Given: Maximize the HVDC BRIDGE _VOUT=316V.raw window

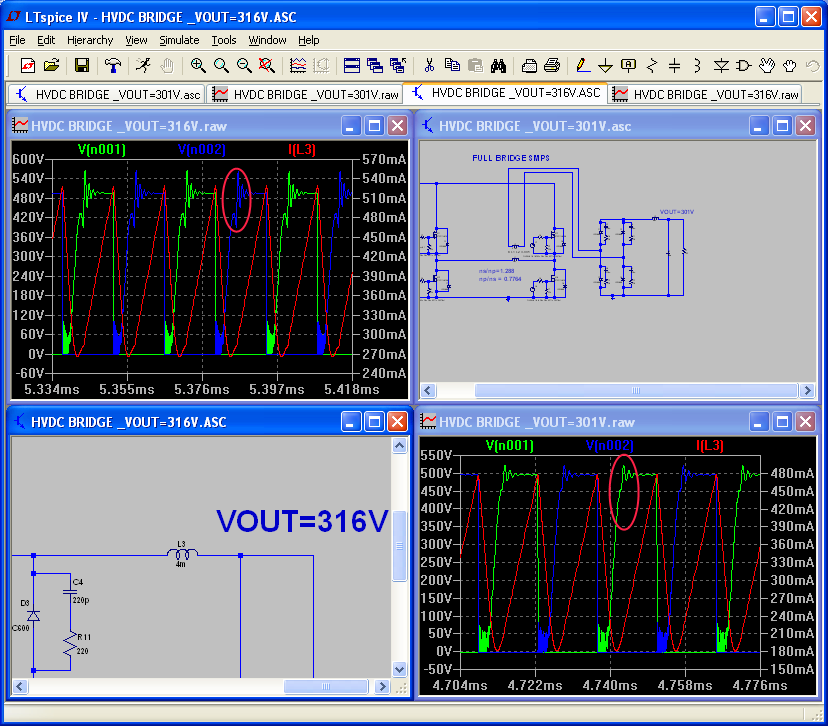Looking at the screenshot, I should click(x=374, y=126).
